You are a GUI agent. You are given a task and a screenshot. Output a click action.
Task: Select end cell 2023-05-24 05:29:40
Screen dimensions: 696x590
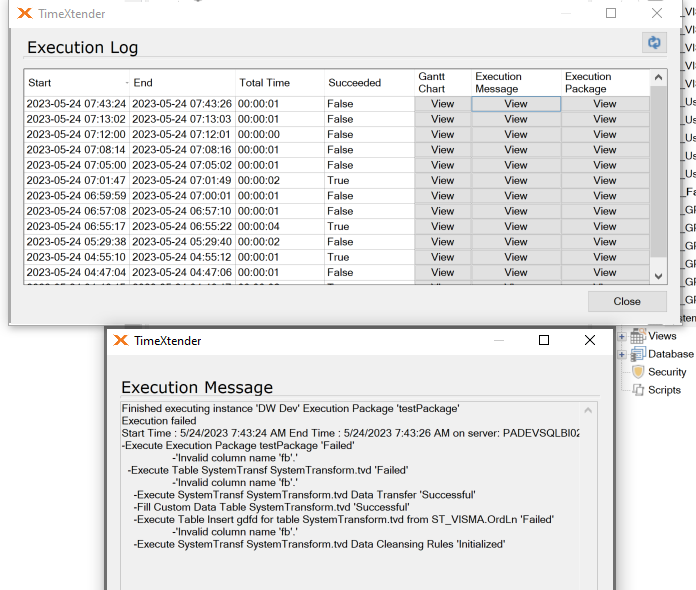[x=182, y=242]
